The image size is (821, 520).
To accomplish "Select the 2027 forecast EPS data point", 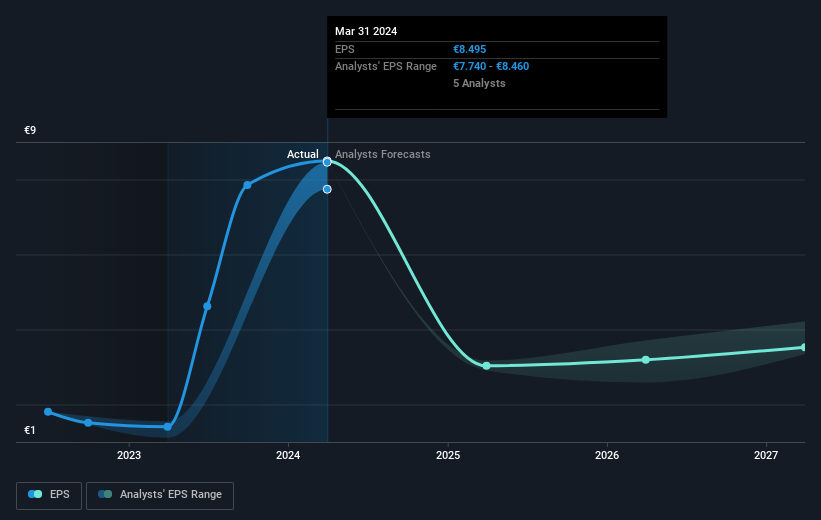I will [x=804, y=347].
